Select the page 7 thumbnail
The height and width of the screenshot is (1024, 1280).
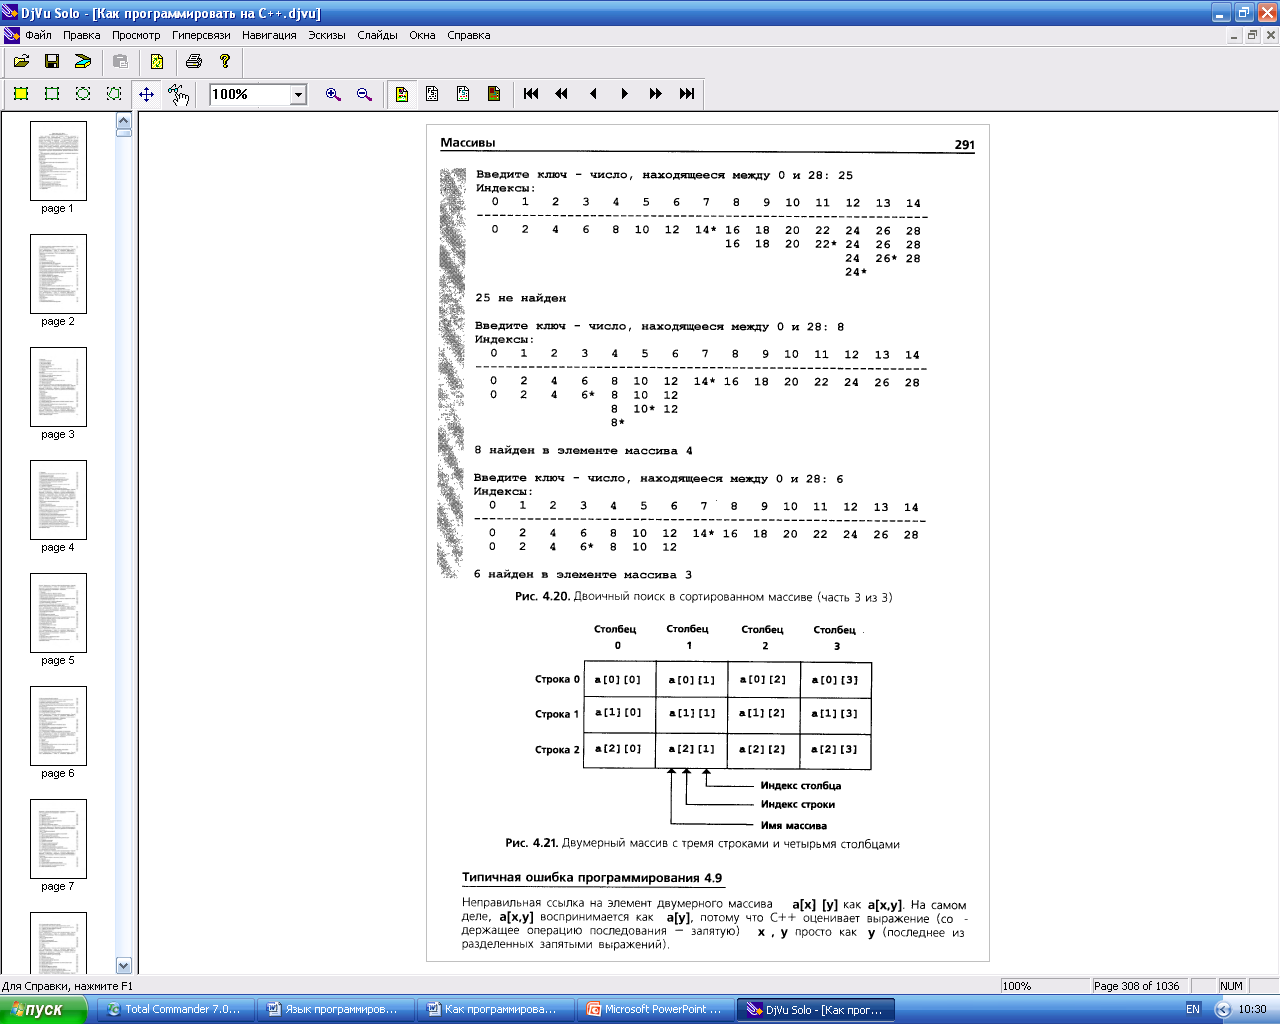point(58,839)
